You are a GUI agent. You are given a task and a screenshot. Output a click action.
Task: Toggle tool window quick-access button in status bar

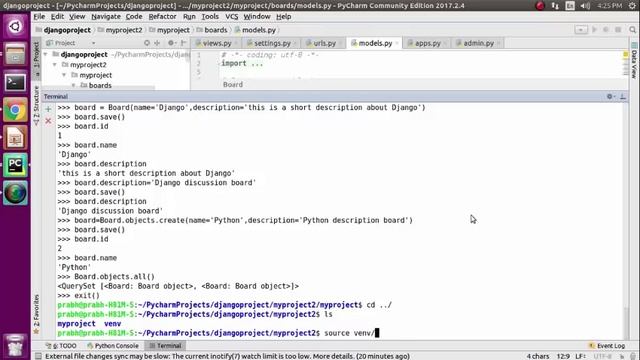[38, 356]
